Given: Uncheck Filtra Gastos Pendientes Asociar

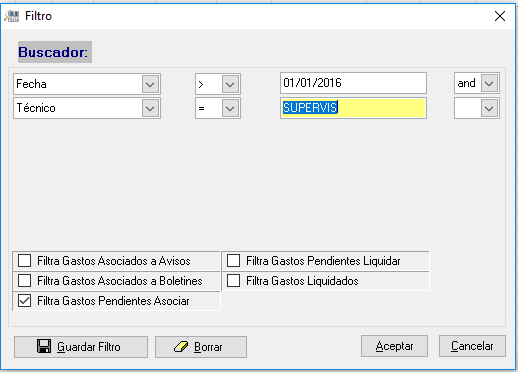Looking at the screenshot, I should (24, 301).
